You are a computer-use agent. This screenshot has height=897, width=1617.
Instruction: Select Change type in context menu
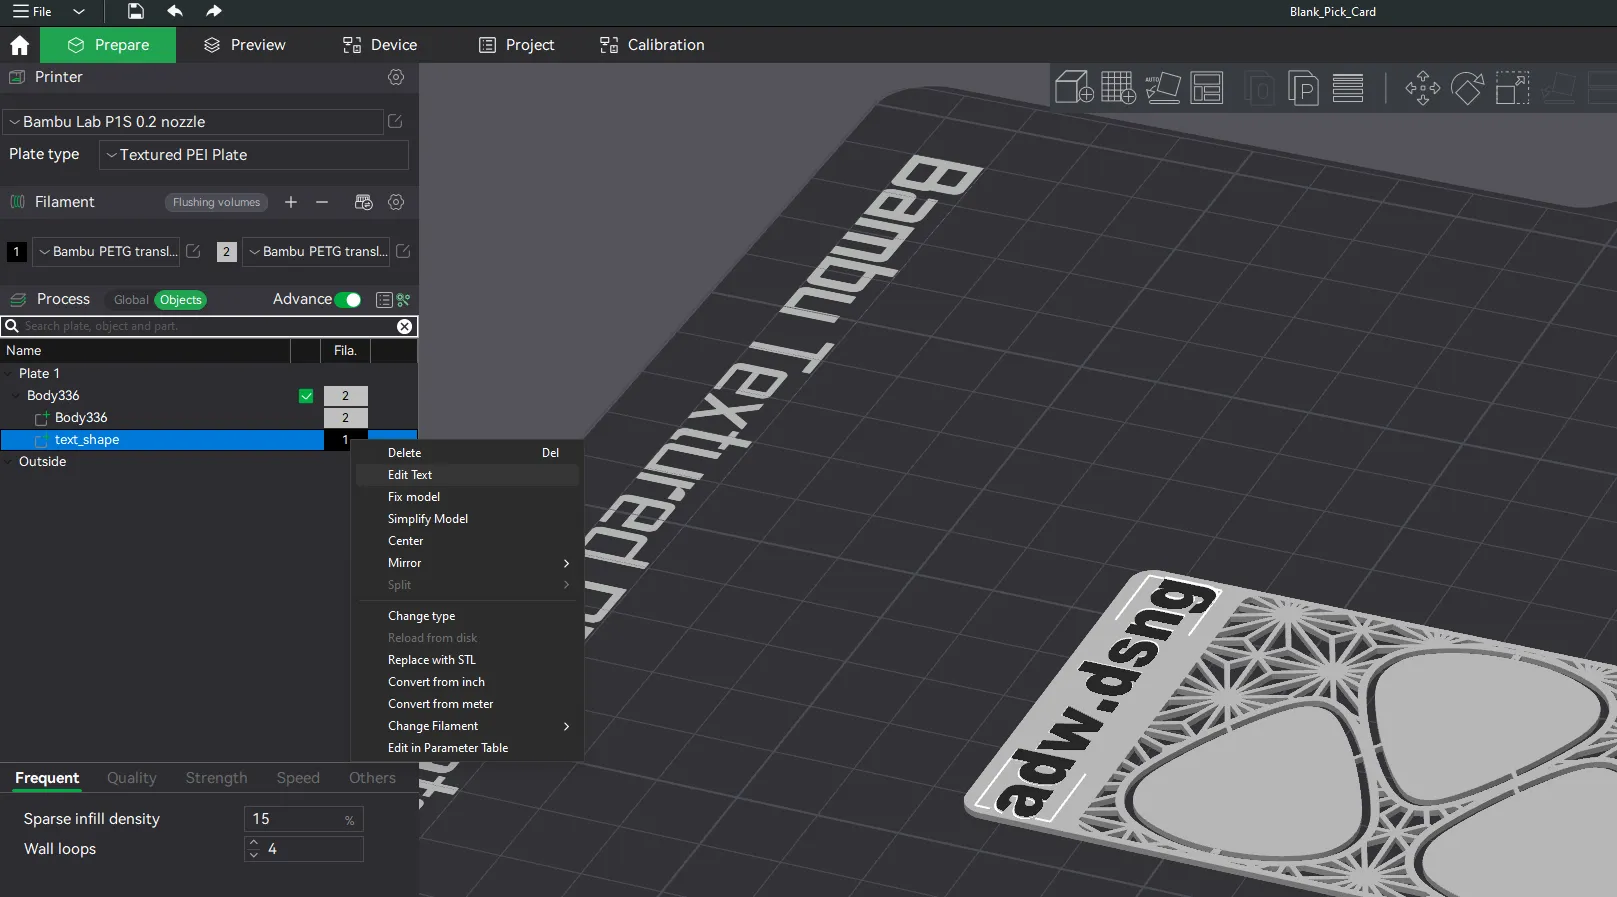pyautogui.click(x=468, y=616)
